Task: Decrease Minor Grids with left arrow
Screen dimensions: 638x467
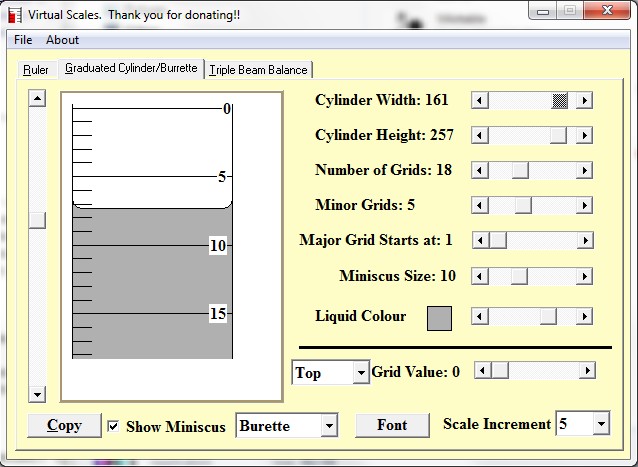Action: [x=480, y=205]
